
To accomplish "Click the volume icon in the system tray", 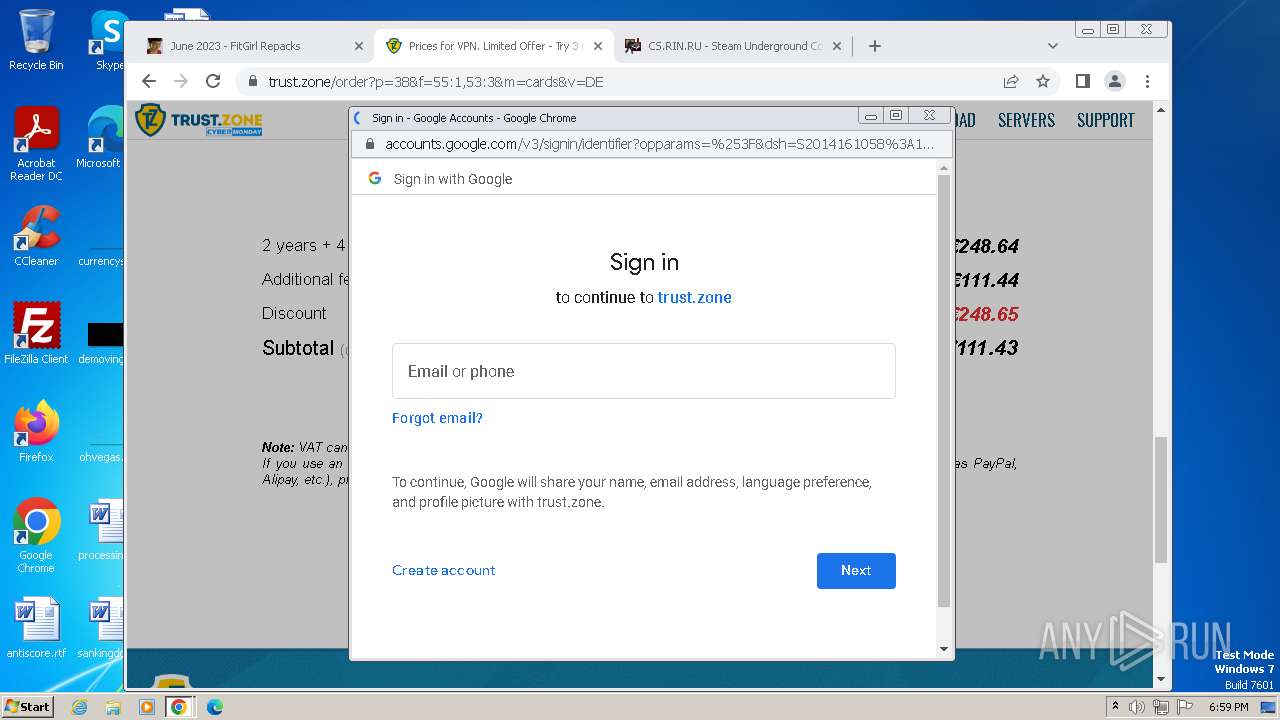I will pyautogui.click(x=1137, y=707).
